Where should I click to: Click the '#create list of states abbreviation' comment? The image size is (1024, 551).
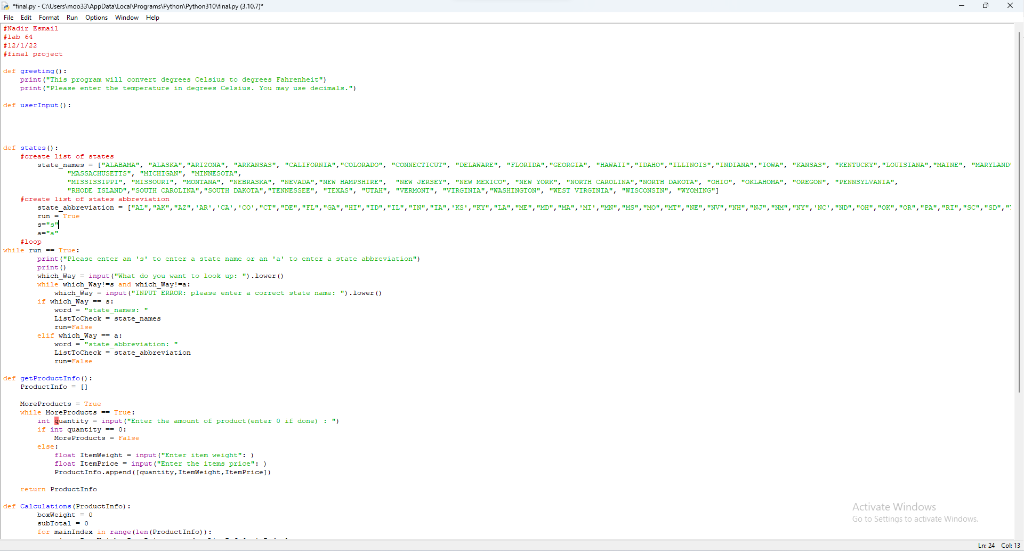95,199
